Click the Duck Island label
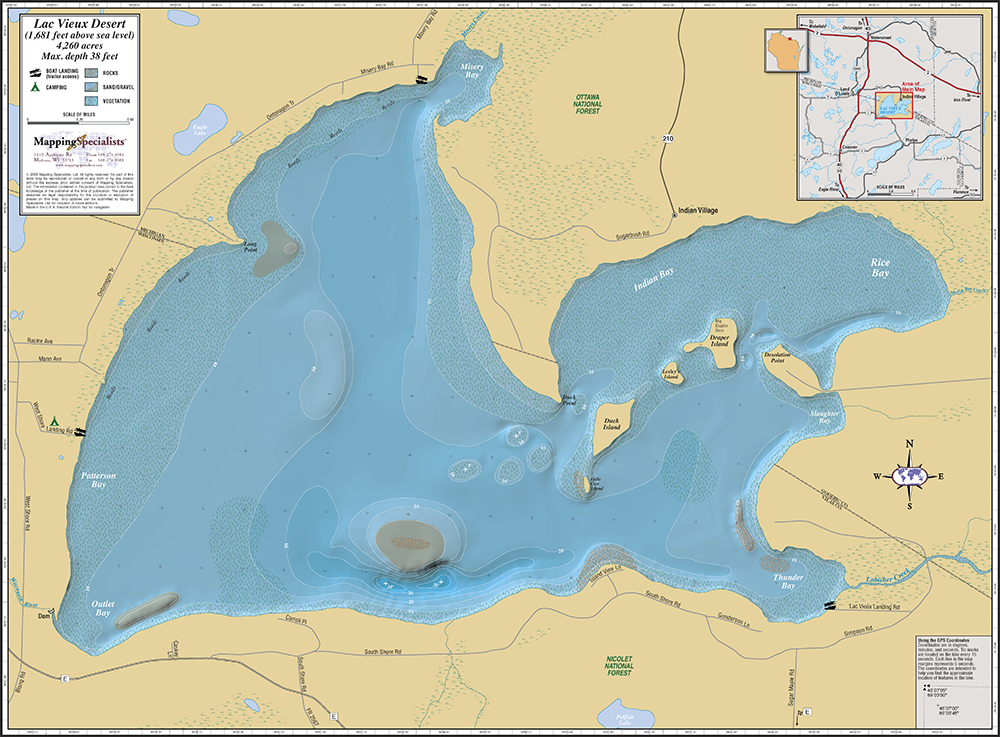 [612, 424]
